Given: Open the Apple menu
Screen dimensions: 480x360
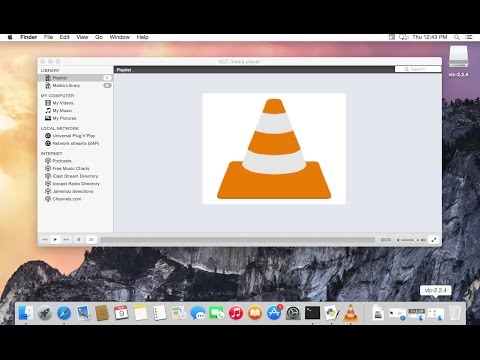Looking at the screenshot, I should [x=10, y=37].
